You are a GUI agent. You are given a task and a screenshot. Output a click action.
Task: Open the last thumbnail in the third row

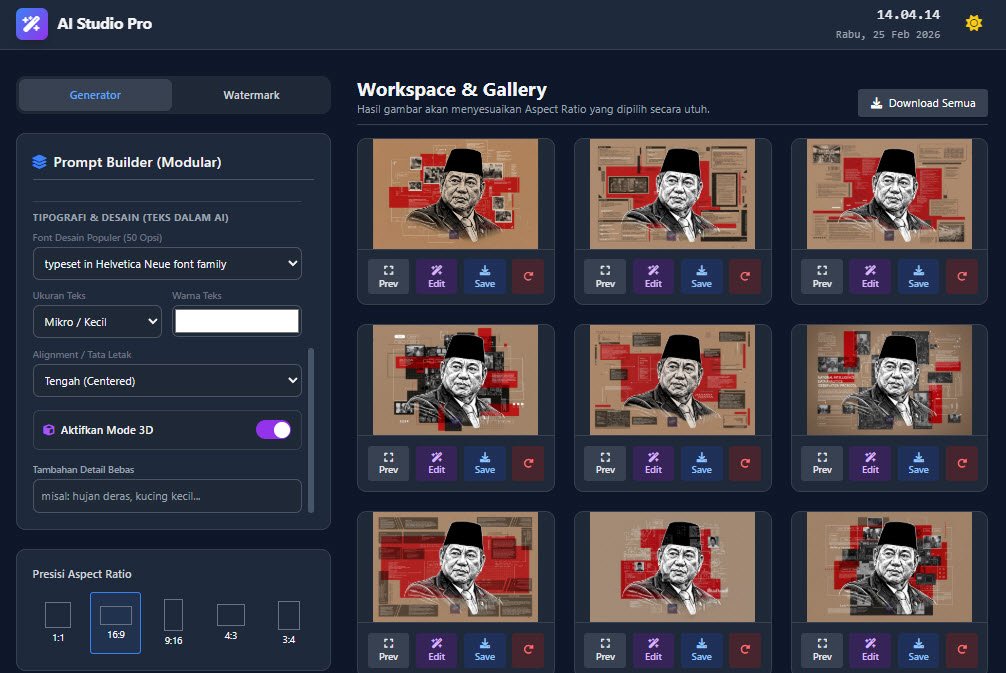click(x=889, y=567)
